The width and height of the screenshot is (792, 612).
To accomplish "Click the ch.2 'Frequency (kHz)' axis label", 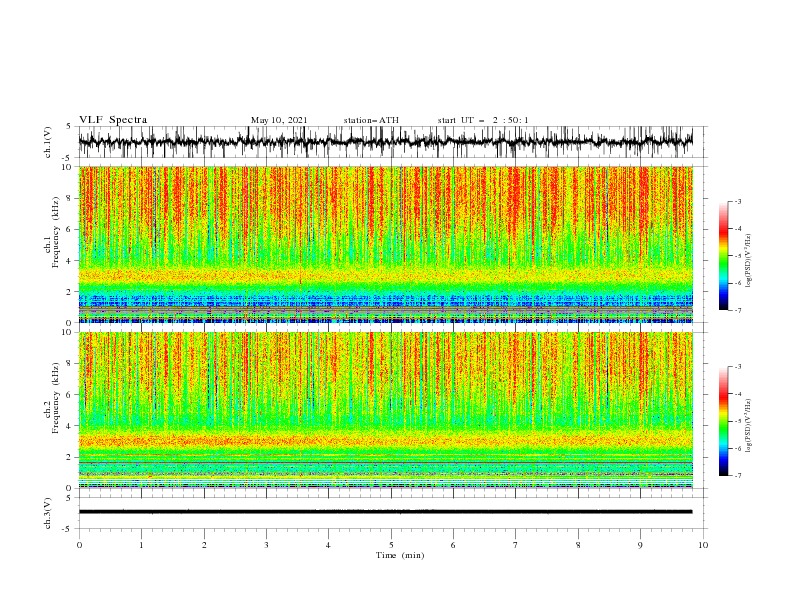I will (55, 398).
